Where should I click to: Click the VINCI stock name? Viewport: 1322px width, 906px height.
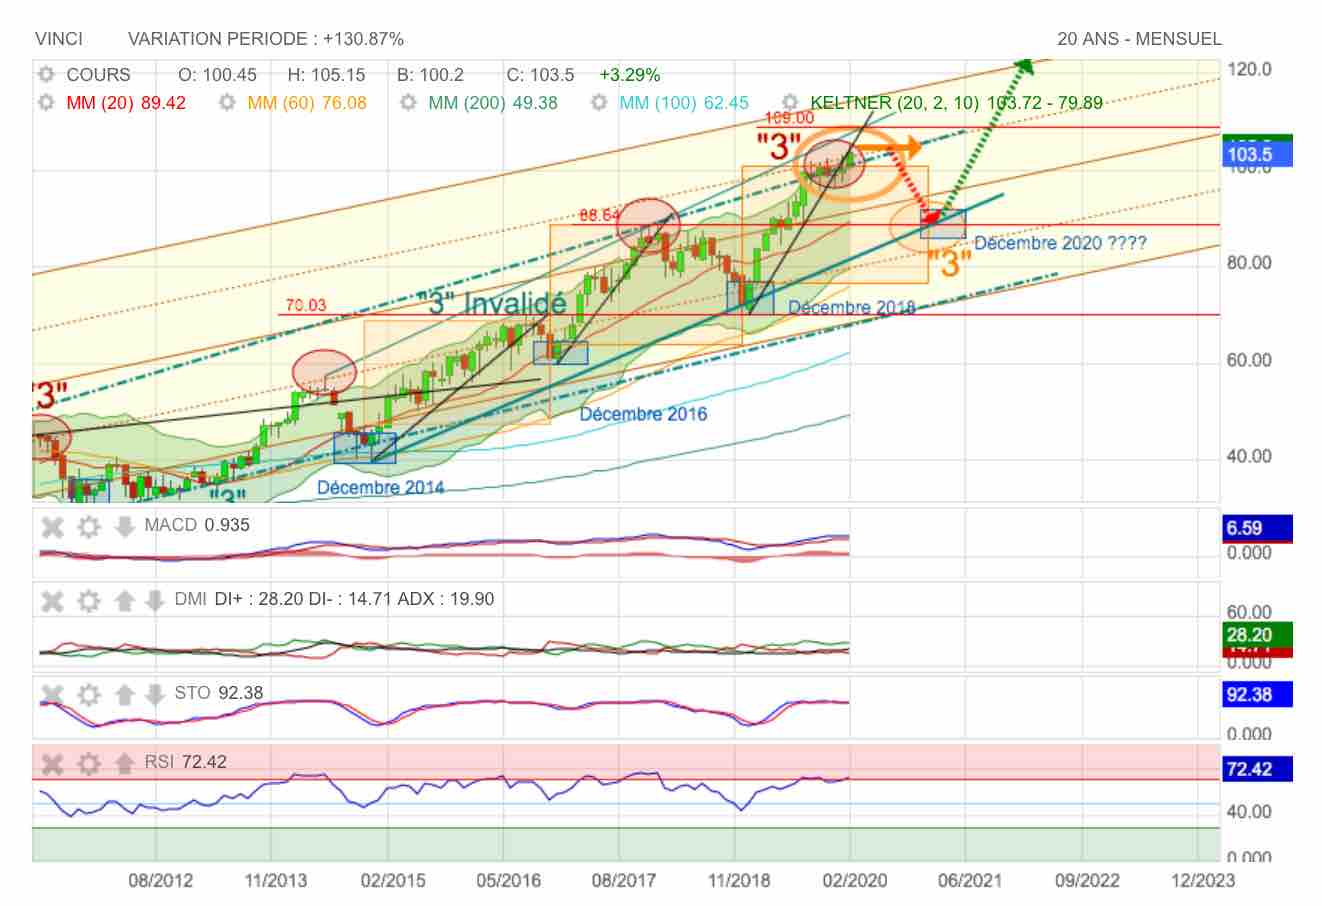point(59,39)
